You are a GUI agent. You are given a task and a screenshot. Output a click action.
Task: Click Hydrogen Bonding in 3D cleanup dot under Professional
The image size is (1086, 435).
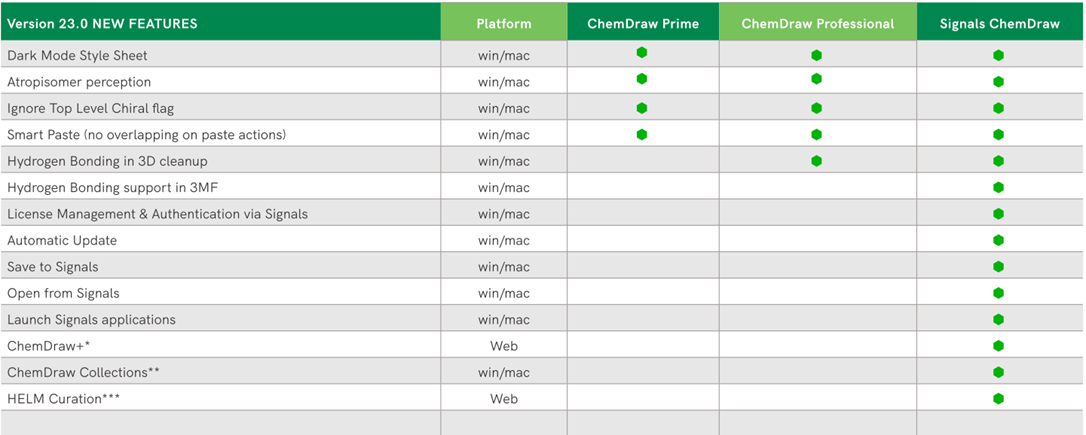[x=817, y=161]
